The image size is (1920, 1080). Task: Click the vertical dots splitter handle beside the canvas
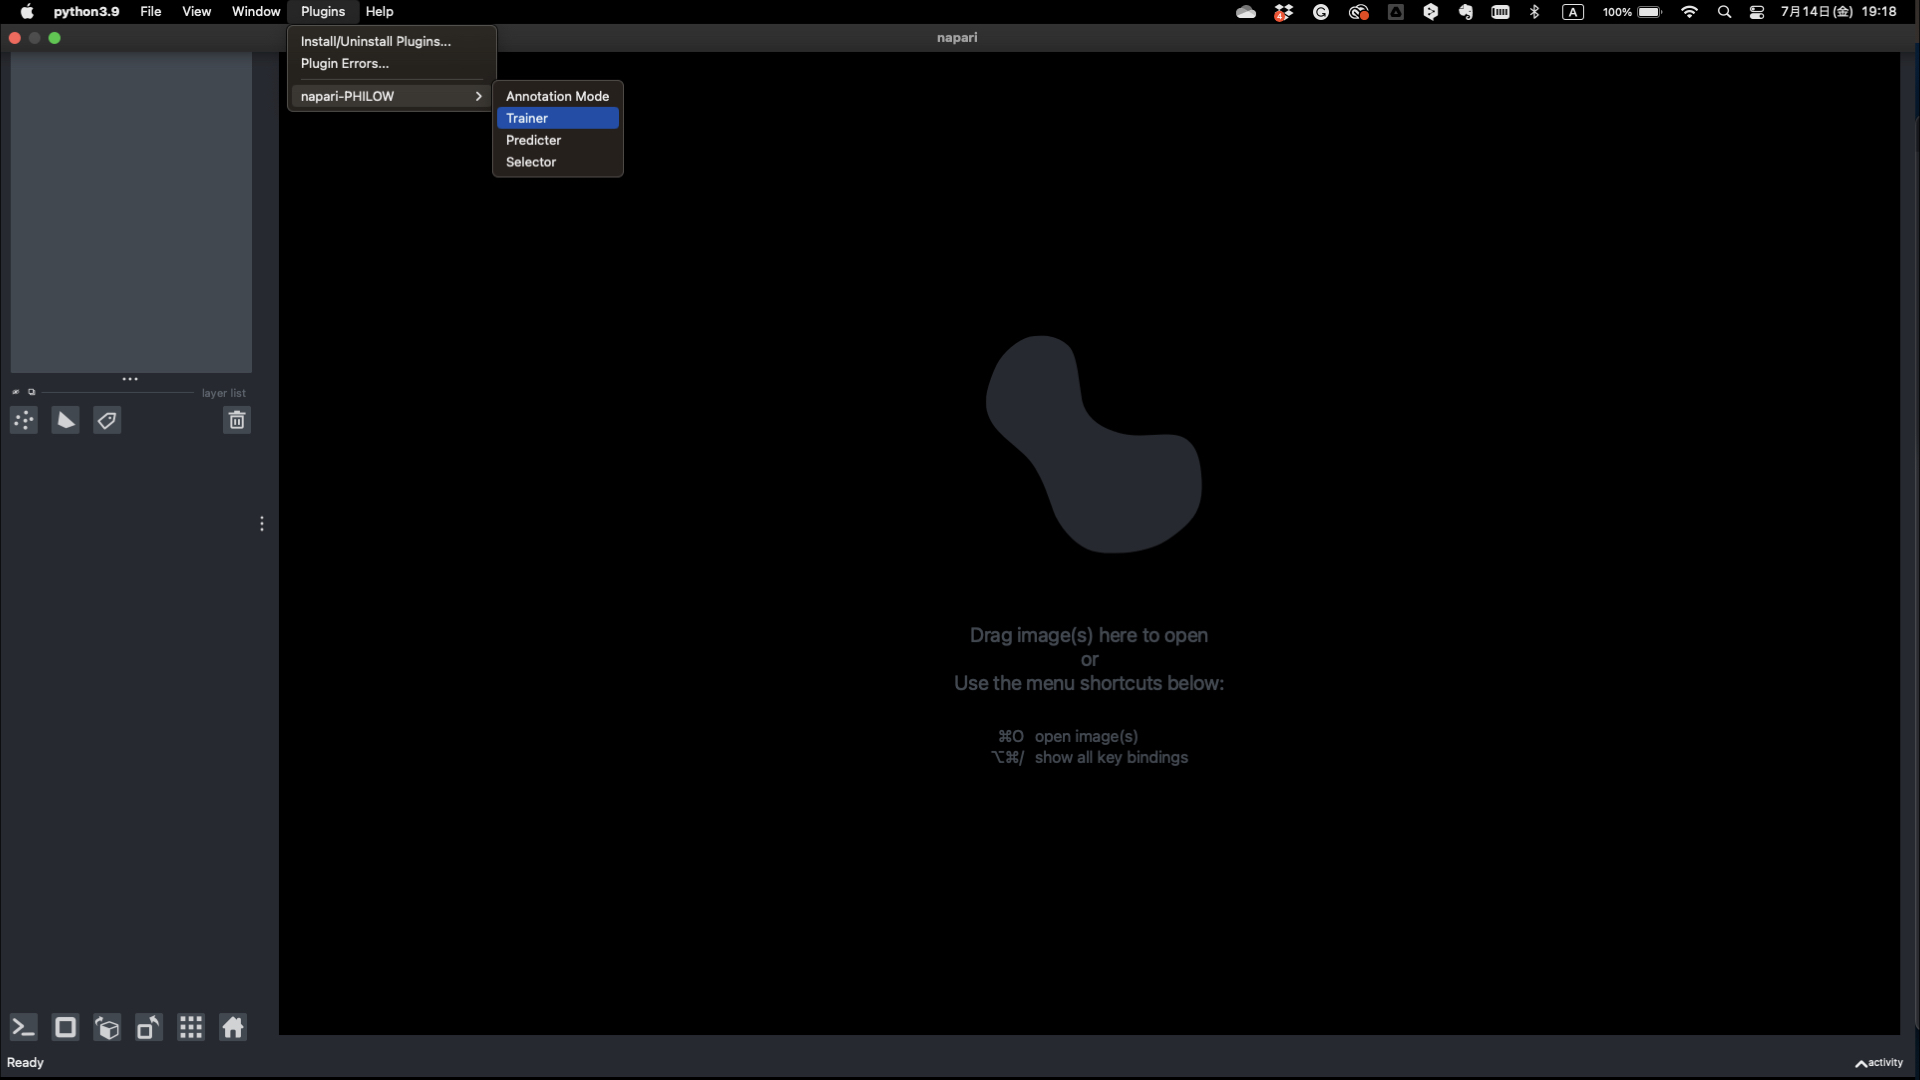(262, 524)
